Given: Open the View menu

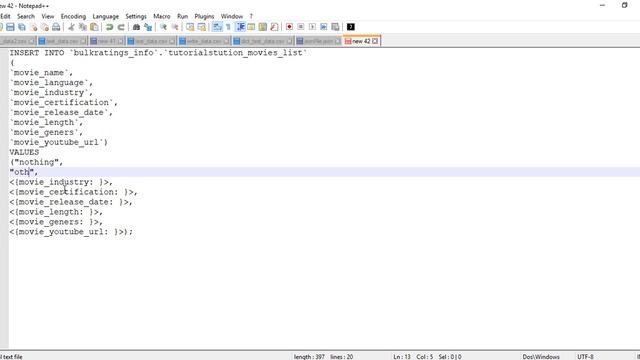Looking at the screenshot, I should tap(48, 16).
